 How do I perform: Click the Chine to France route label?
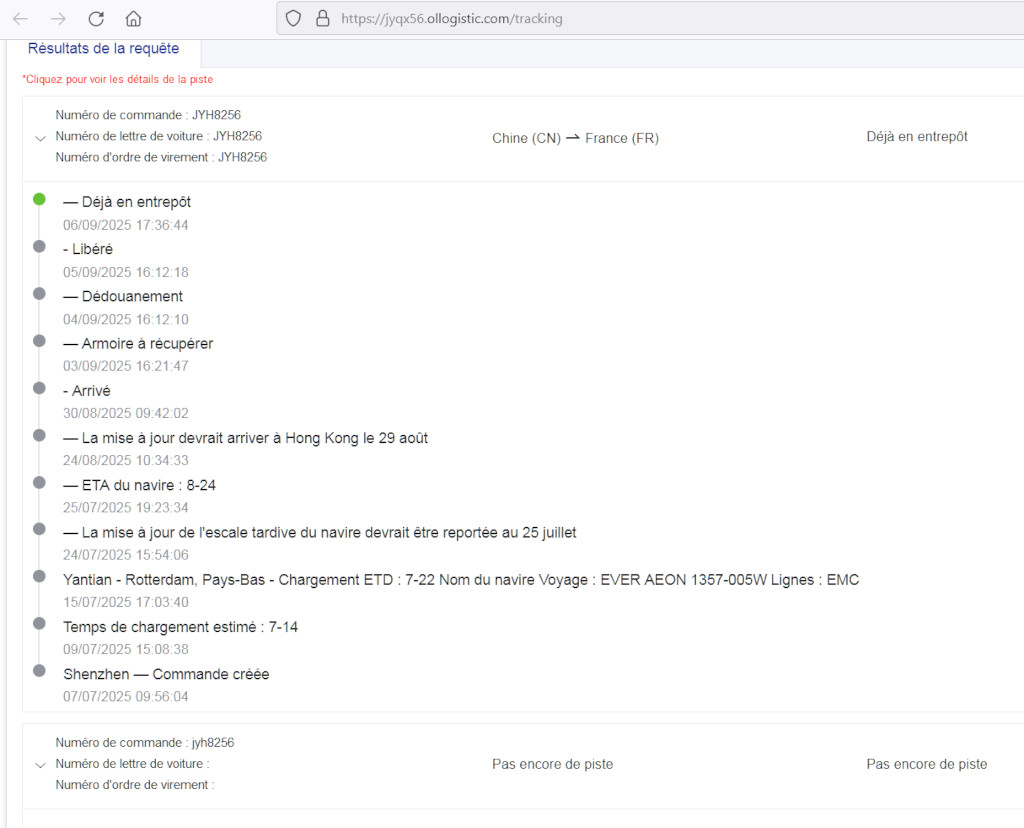(575, 138)
